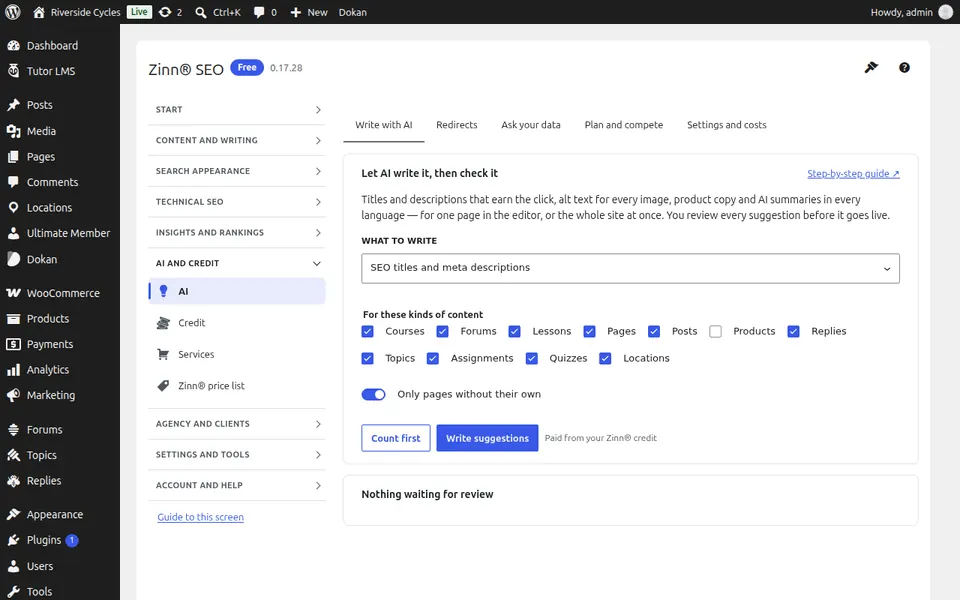Open the comments bubble icon in admin bar

click(x=259, y=12)
